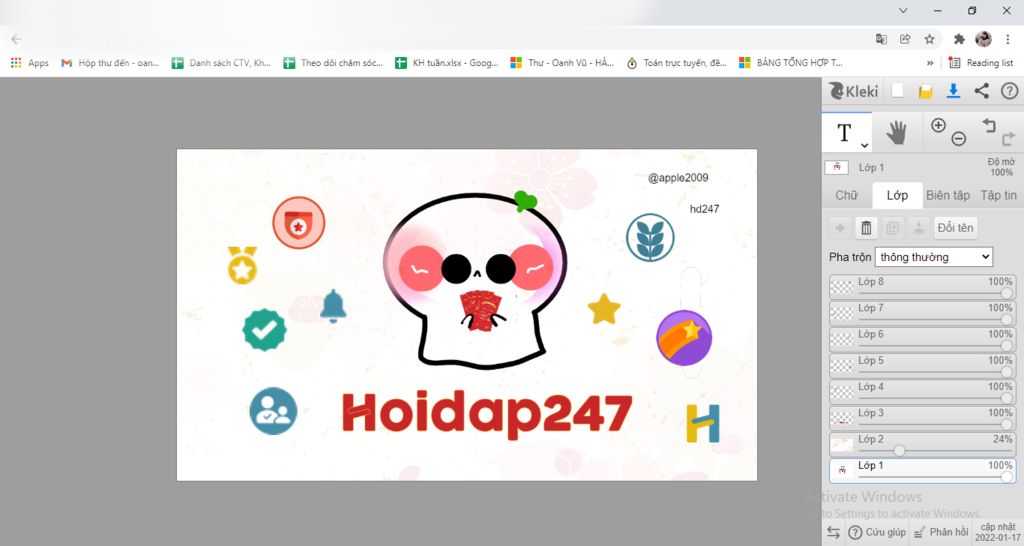Redo the action

coord(1008,138)
